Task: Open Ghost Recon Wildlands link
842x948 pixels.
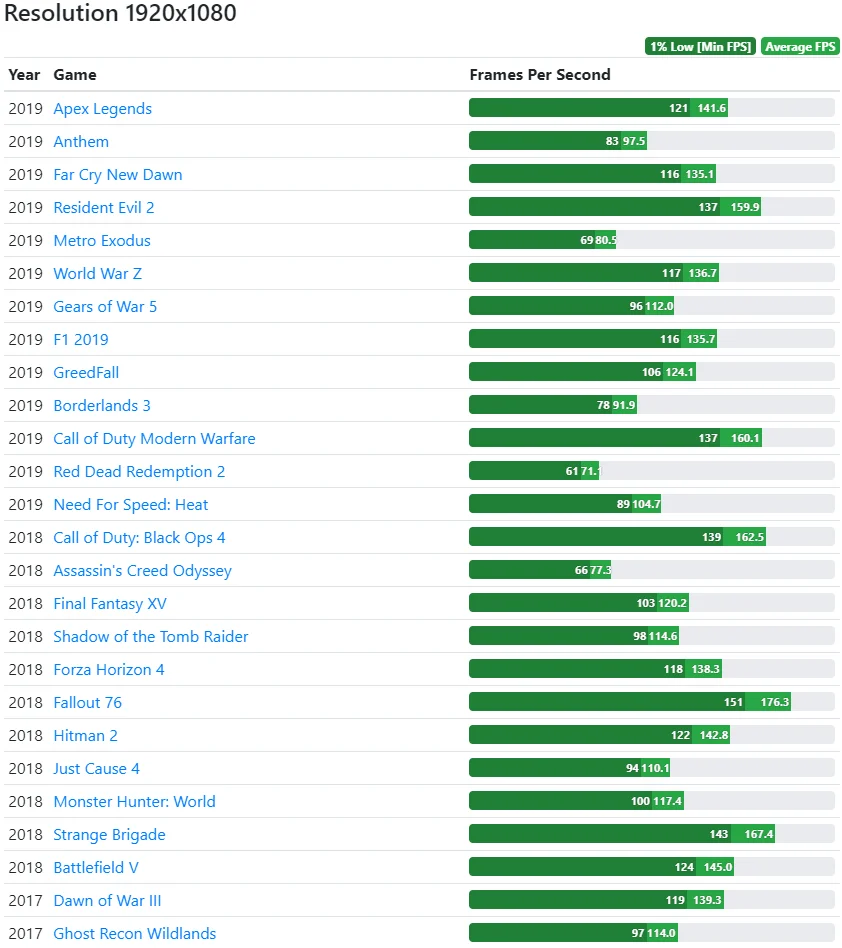Action: tap(134, 933)
